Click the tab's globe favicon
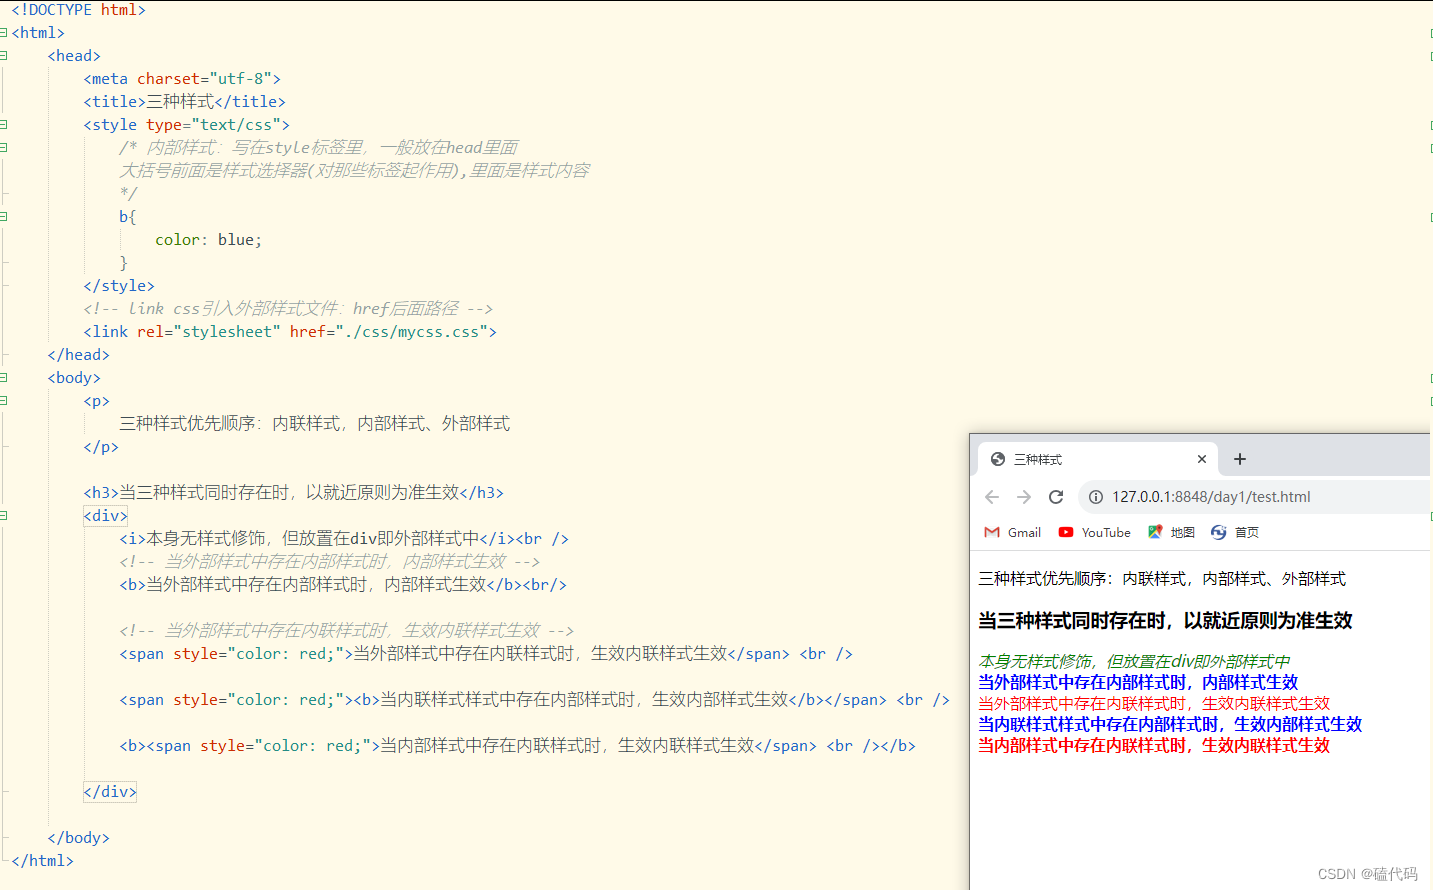This screenshot has height=890, width=1433. pyautogui.click(x=998, y=459)
